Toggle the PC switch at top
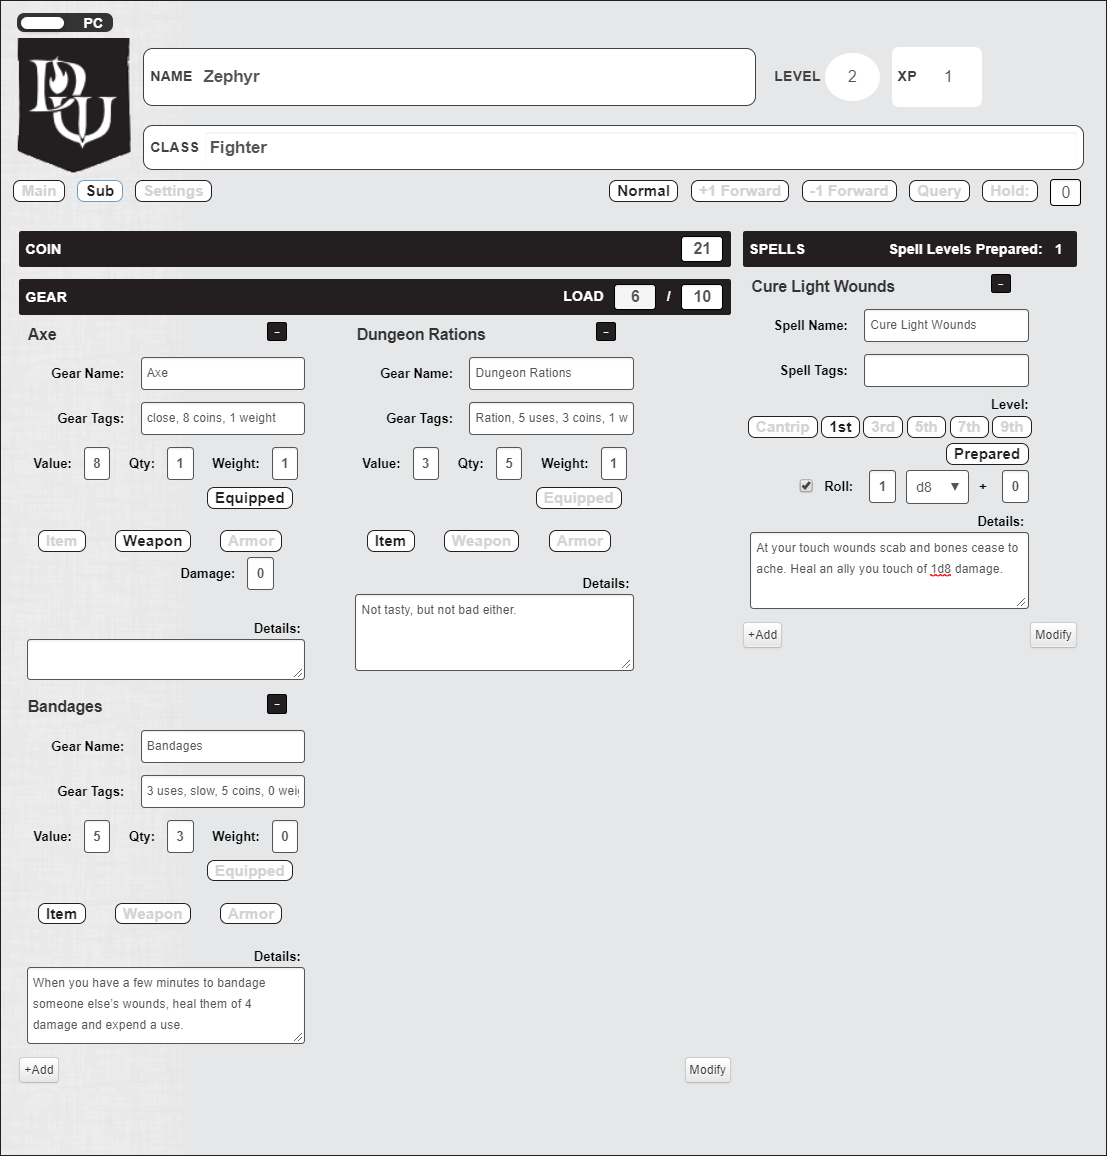Screen dimensions: 1107x1156 click(42, 23)
